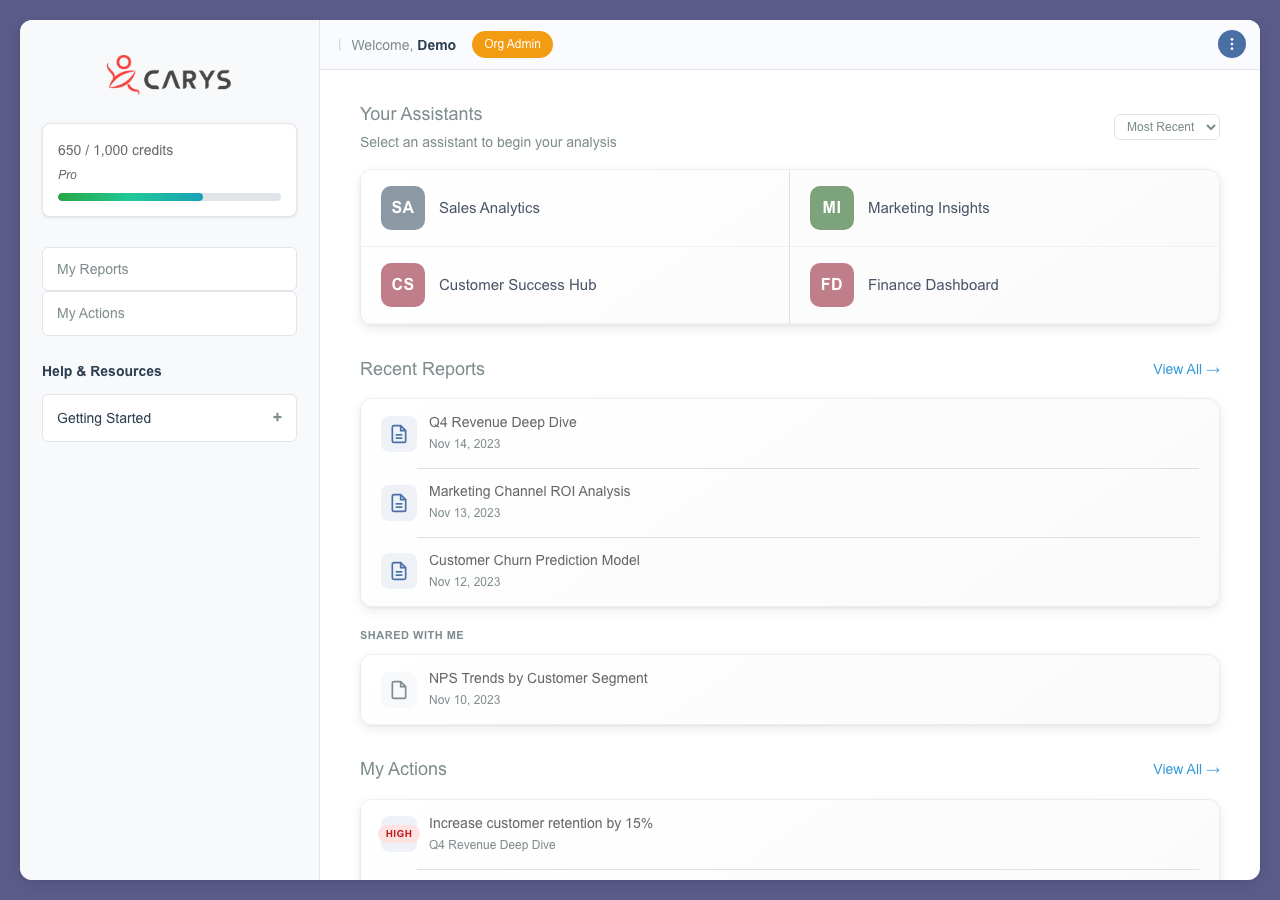Open the Customer Churn Prediction Model report
The image size is (1280, 900).
534,560
